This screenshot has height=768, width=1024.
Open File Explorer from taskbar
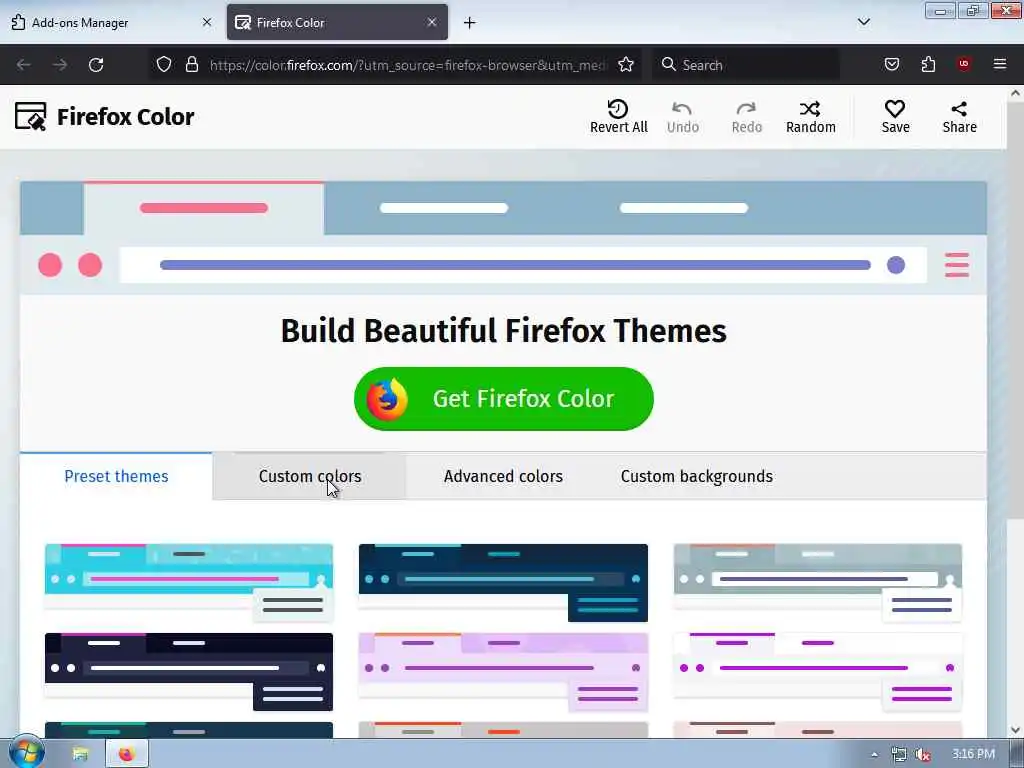[80, 754]
